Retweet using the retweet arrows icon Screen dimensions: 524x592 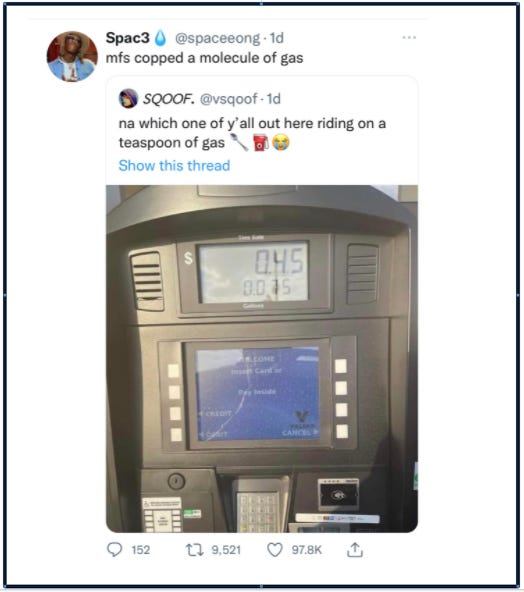click(x=195, y=550)
